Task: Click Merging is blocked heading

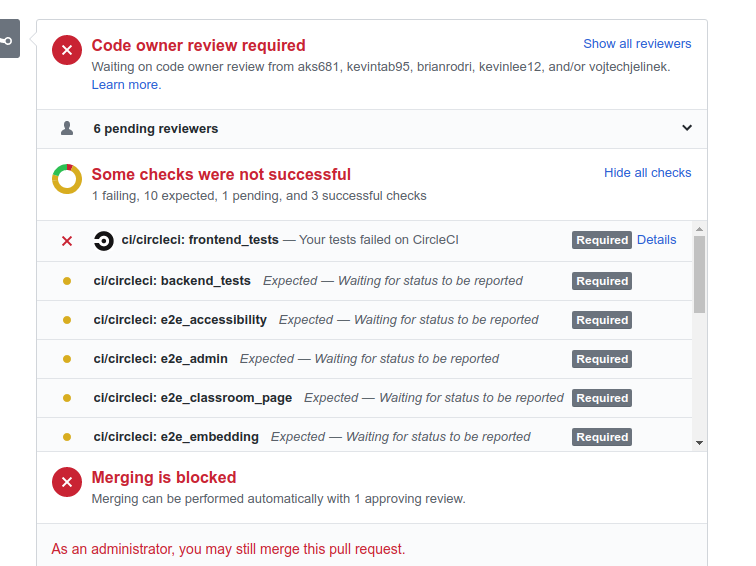Action: click(164, 477)
